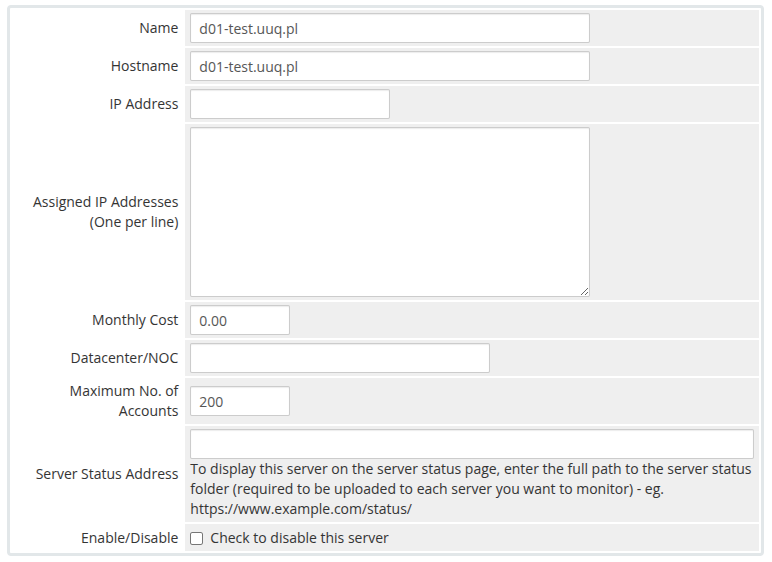This screenshot has height=562, width=772.
Task: Tick the disable this server checkbox
Action: pos(197,538)
